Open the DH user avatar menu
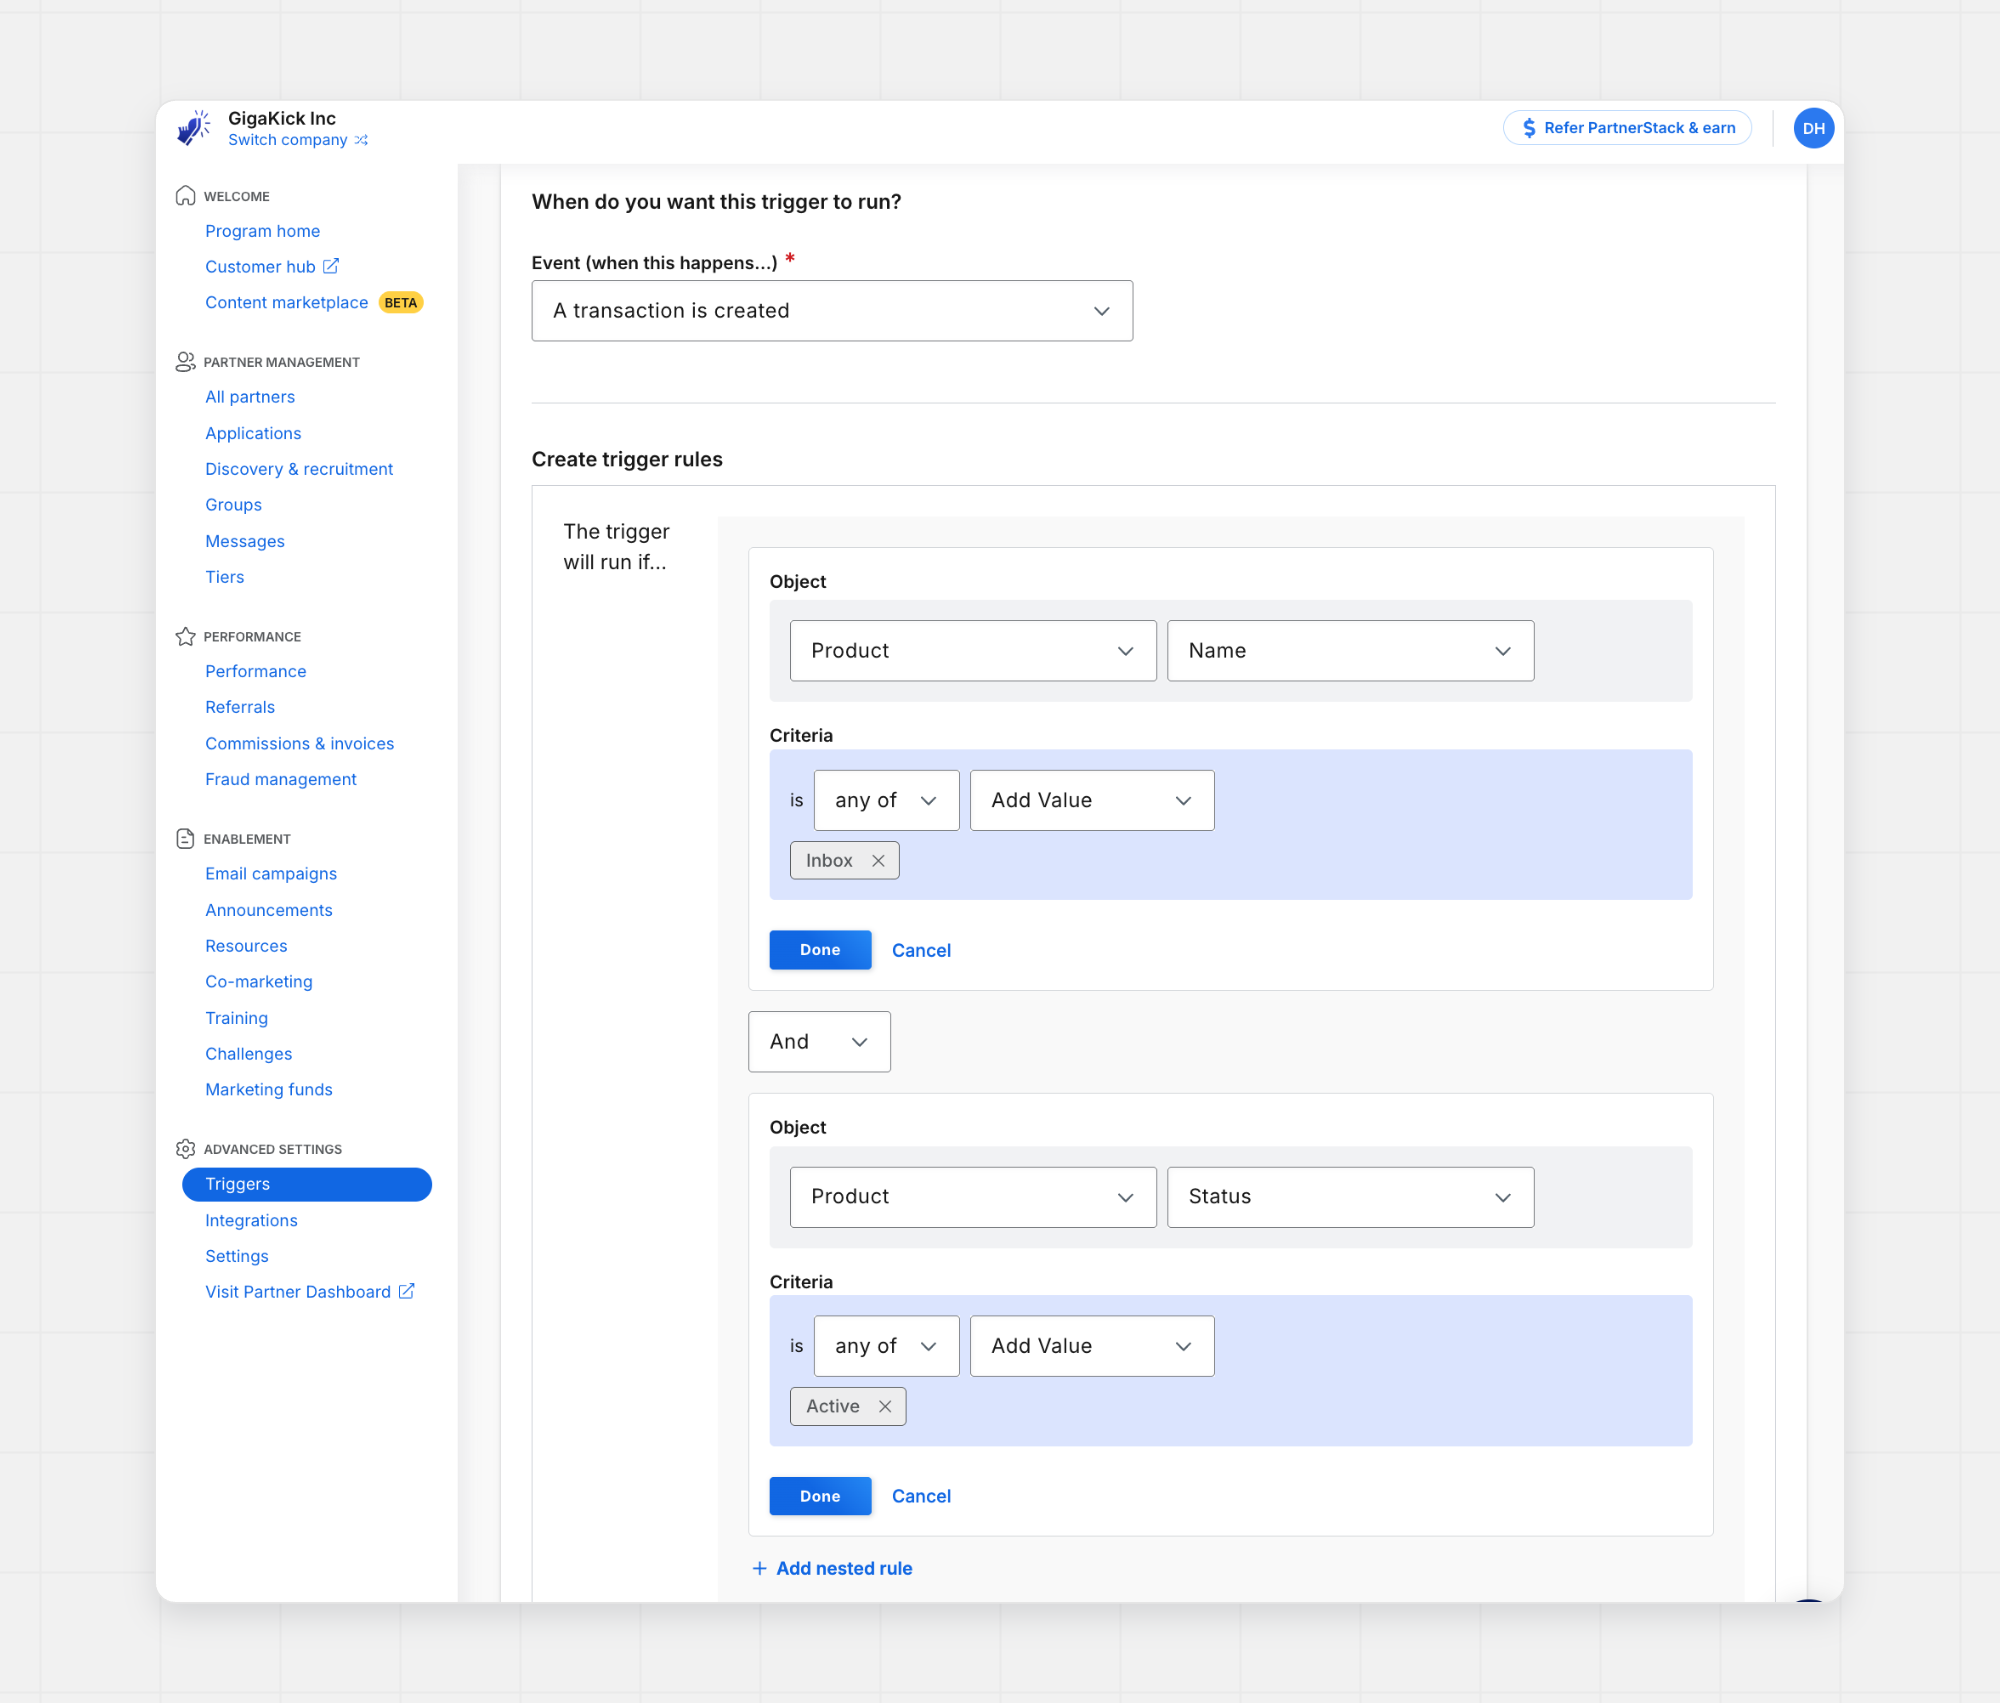This screenshot has width=2000, height=1703. [1814, 128]
